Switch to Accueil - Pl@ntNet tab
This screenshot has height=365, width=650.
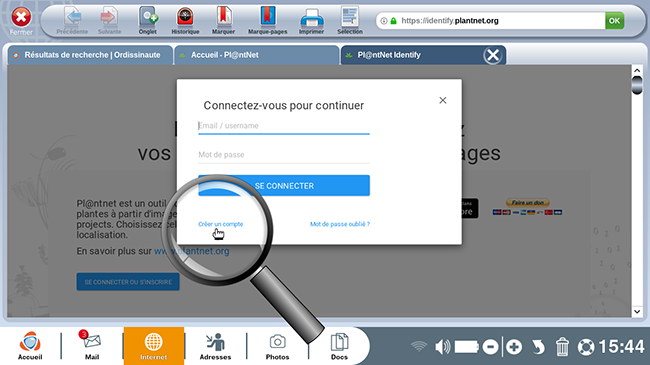257,55
